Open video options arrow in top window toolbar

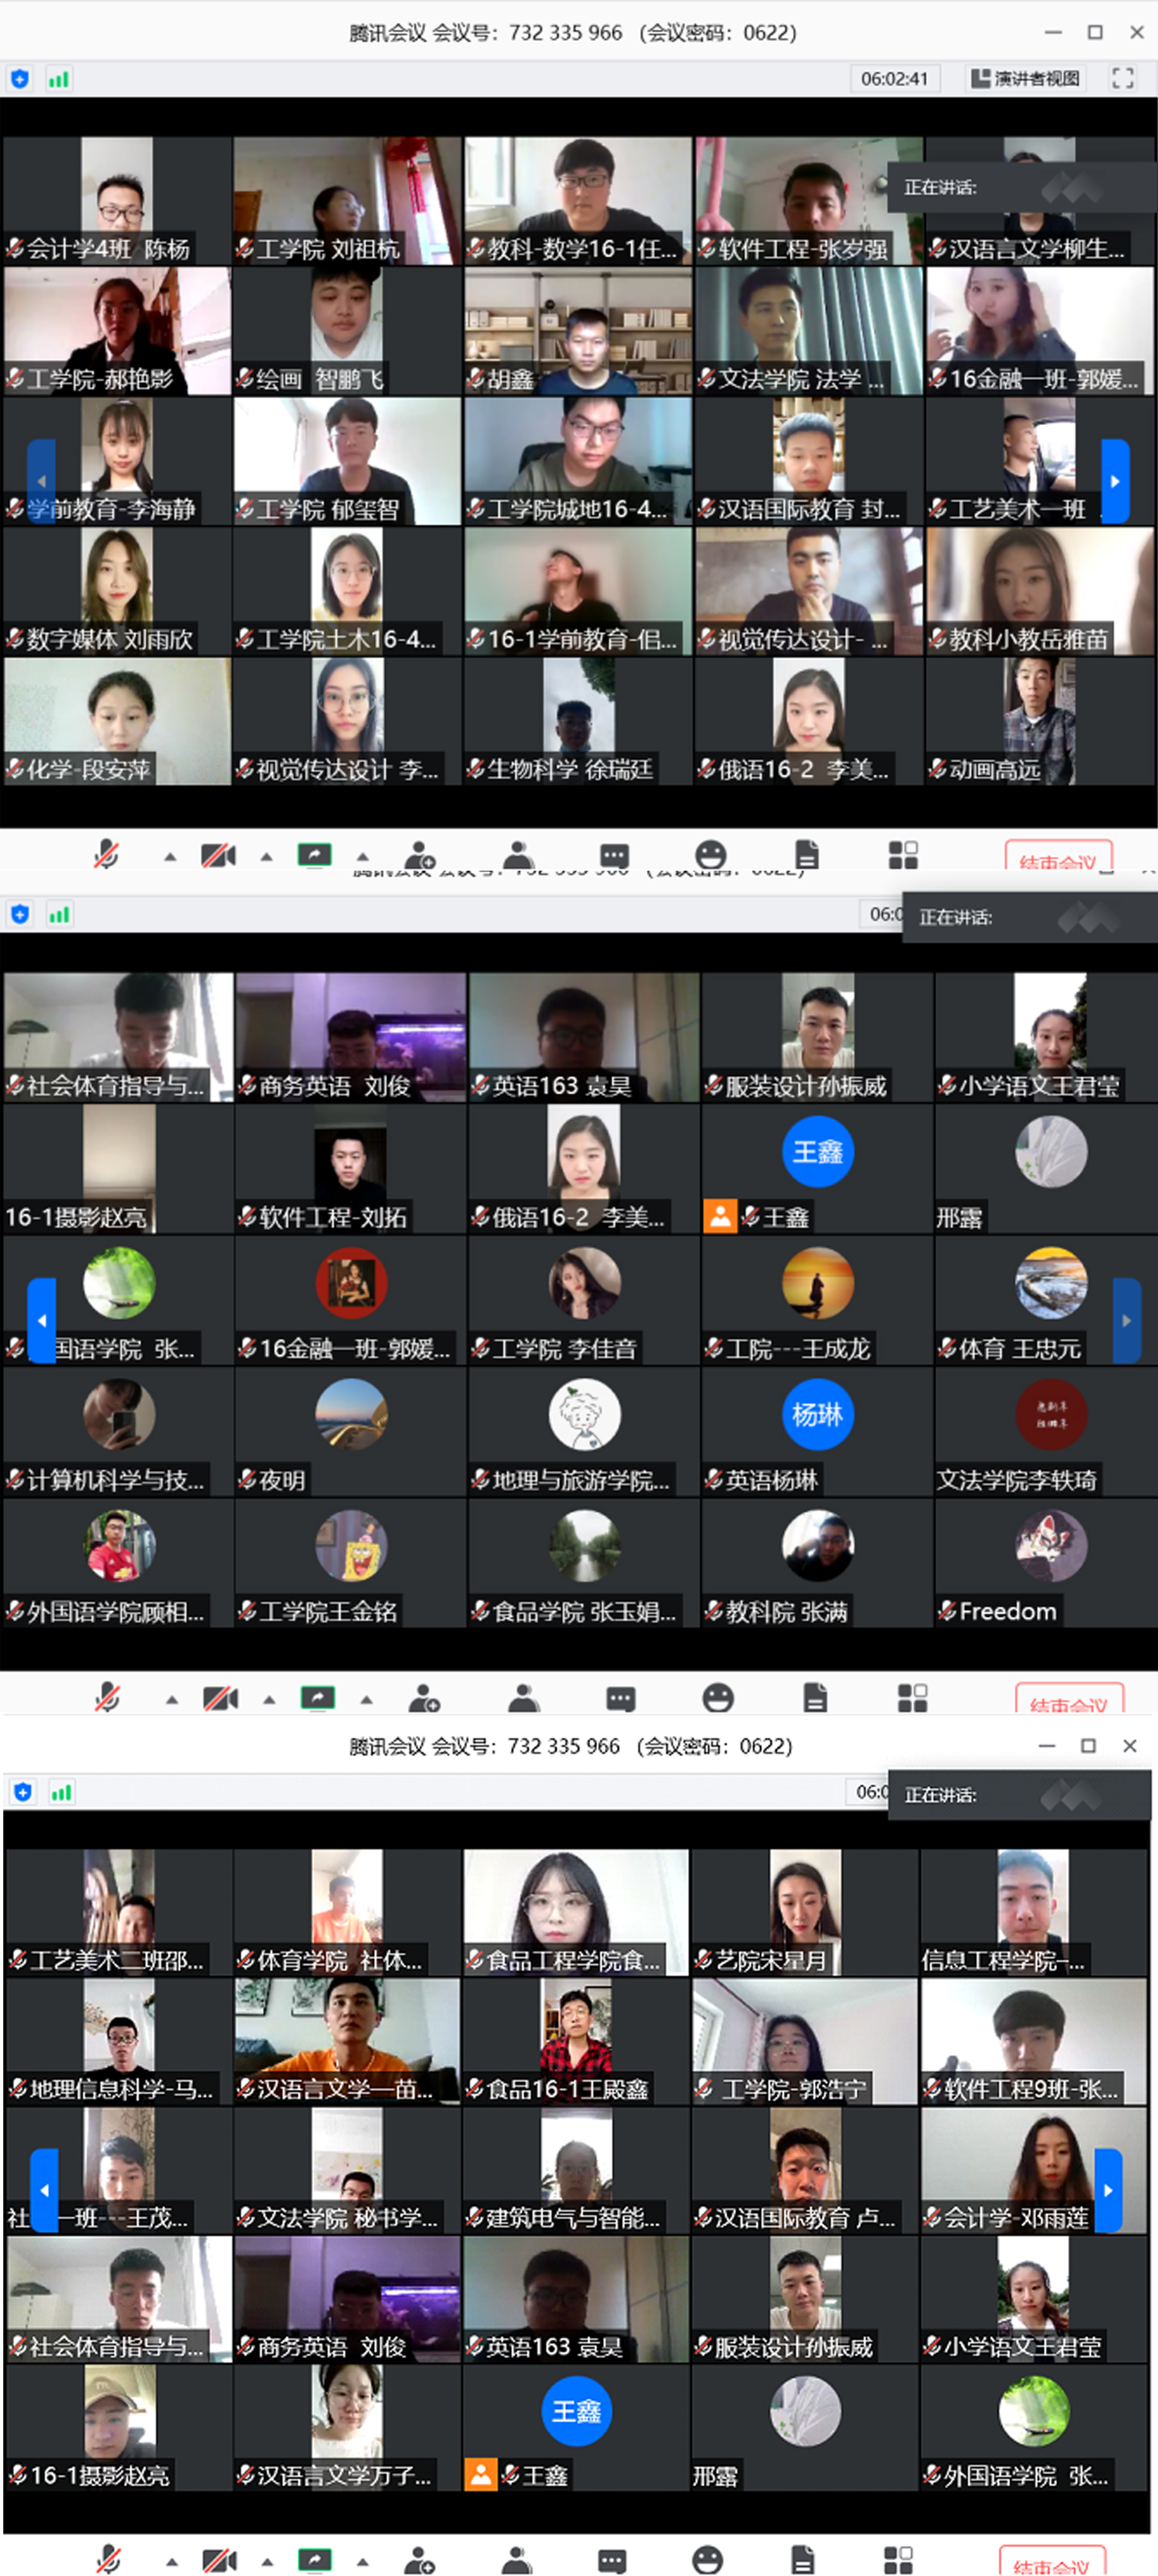point(266,856)
